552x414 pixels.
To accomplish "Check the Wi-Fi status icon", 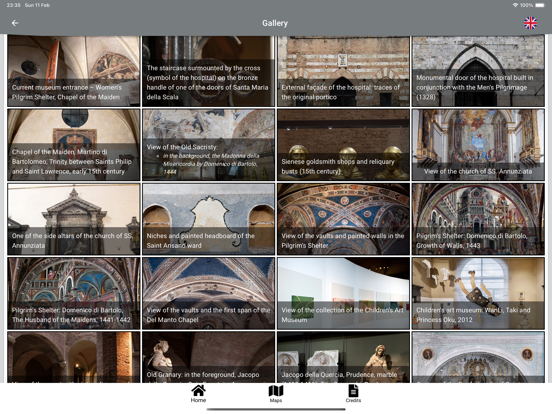I will click(515, 5).
